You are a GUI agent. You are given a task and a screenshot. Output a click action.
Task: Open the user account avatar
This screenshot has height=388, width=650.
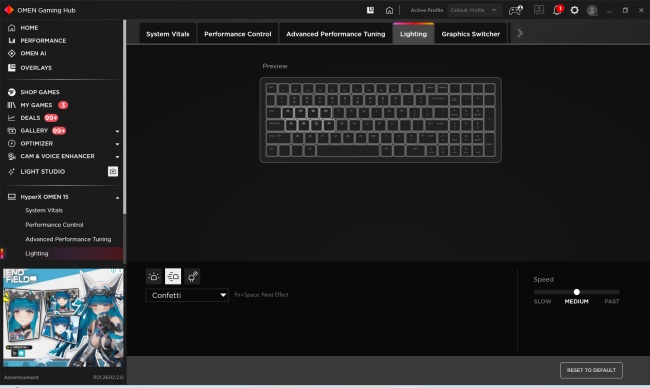coord(592,10)
